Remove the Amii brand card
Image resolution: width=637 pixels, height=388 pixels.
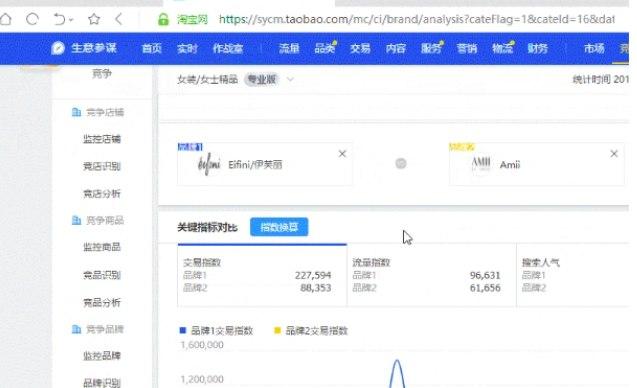614,154
